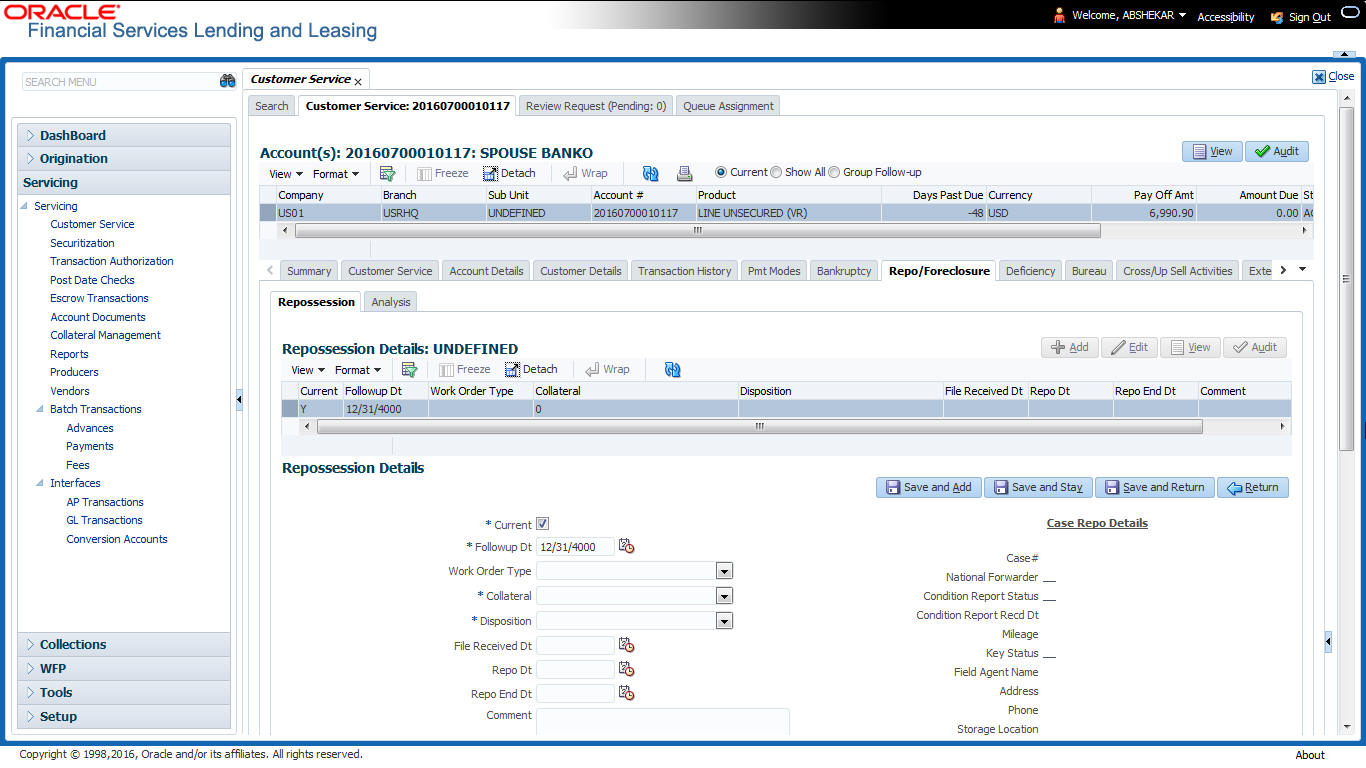Click the Return button

[x=1253, y=487]
